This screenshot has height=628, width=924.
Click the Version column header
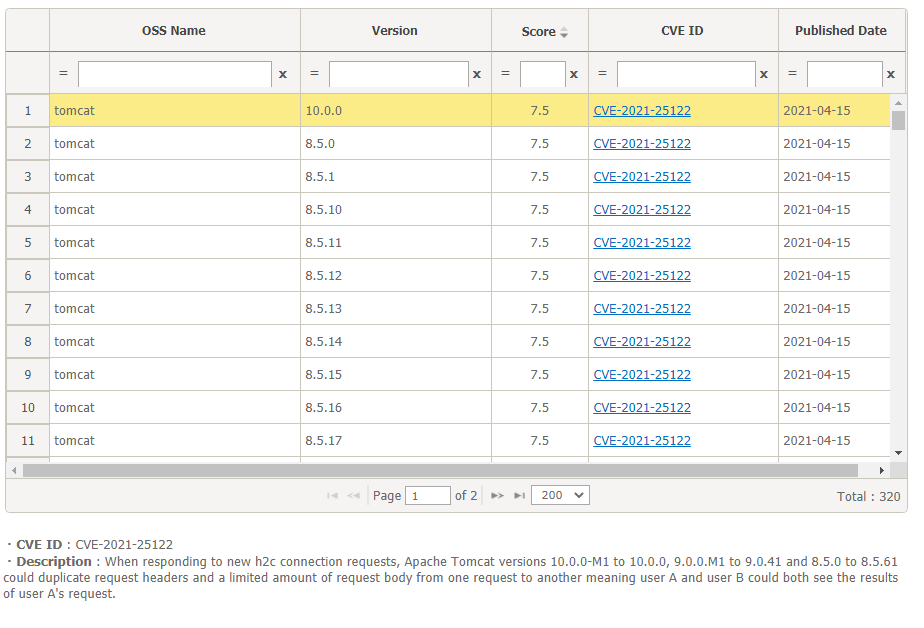[395, 31]
